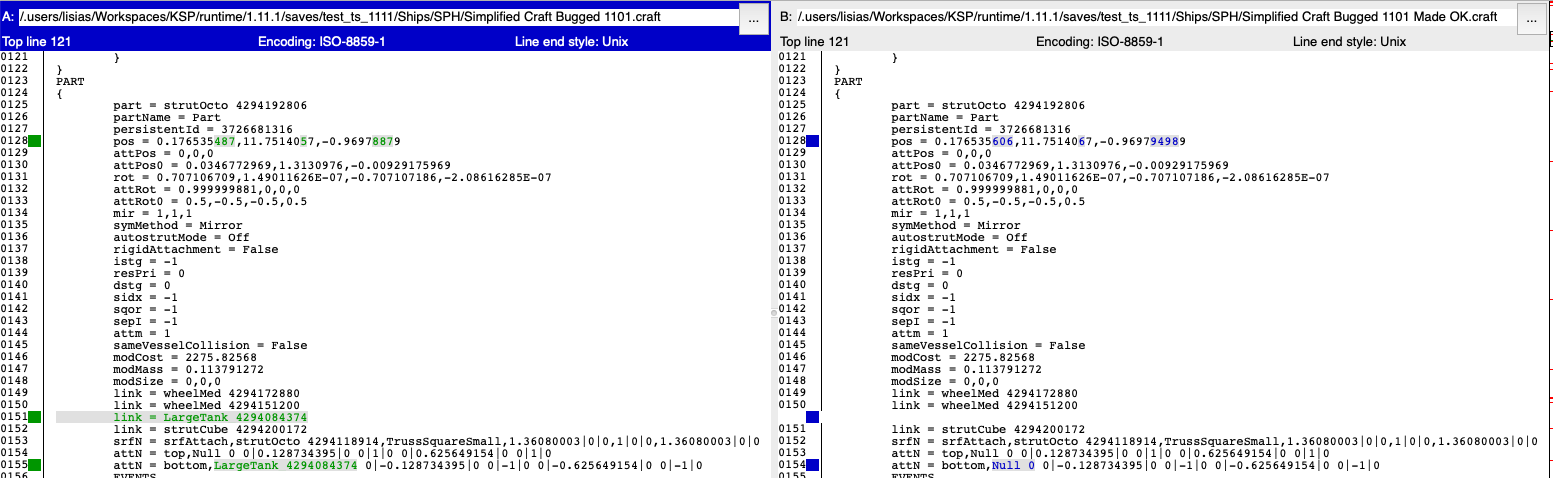Click 'link = wheelMed 4294151200' in pane B

tap(984, 405)
